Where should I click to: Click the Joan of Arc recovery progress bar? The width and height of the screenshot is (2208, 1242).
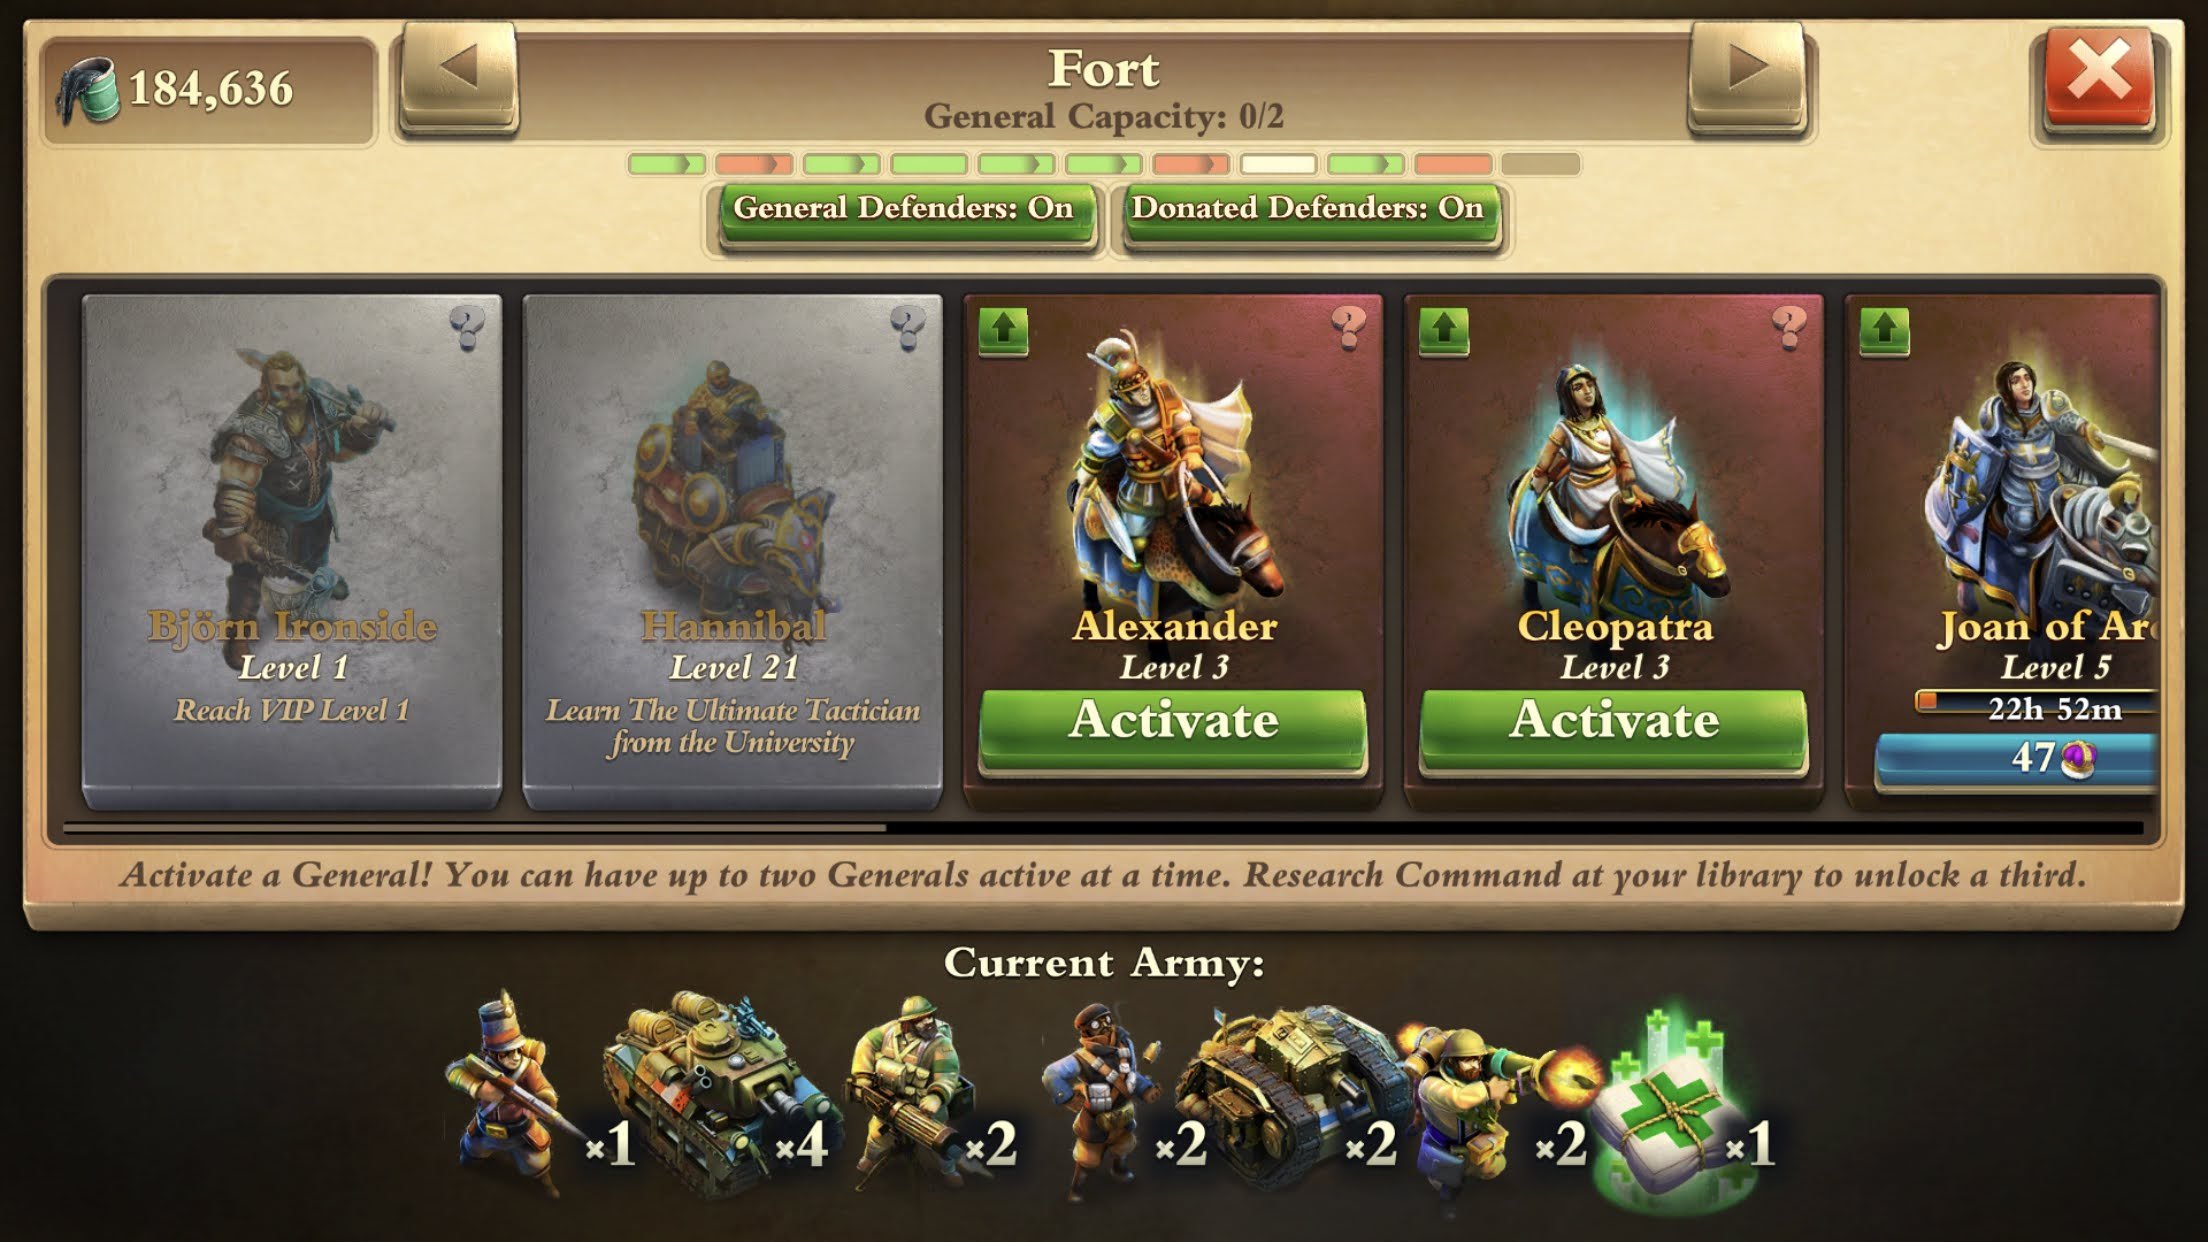[x=2036, y=707]
